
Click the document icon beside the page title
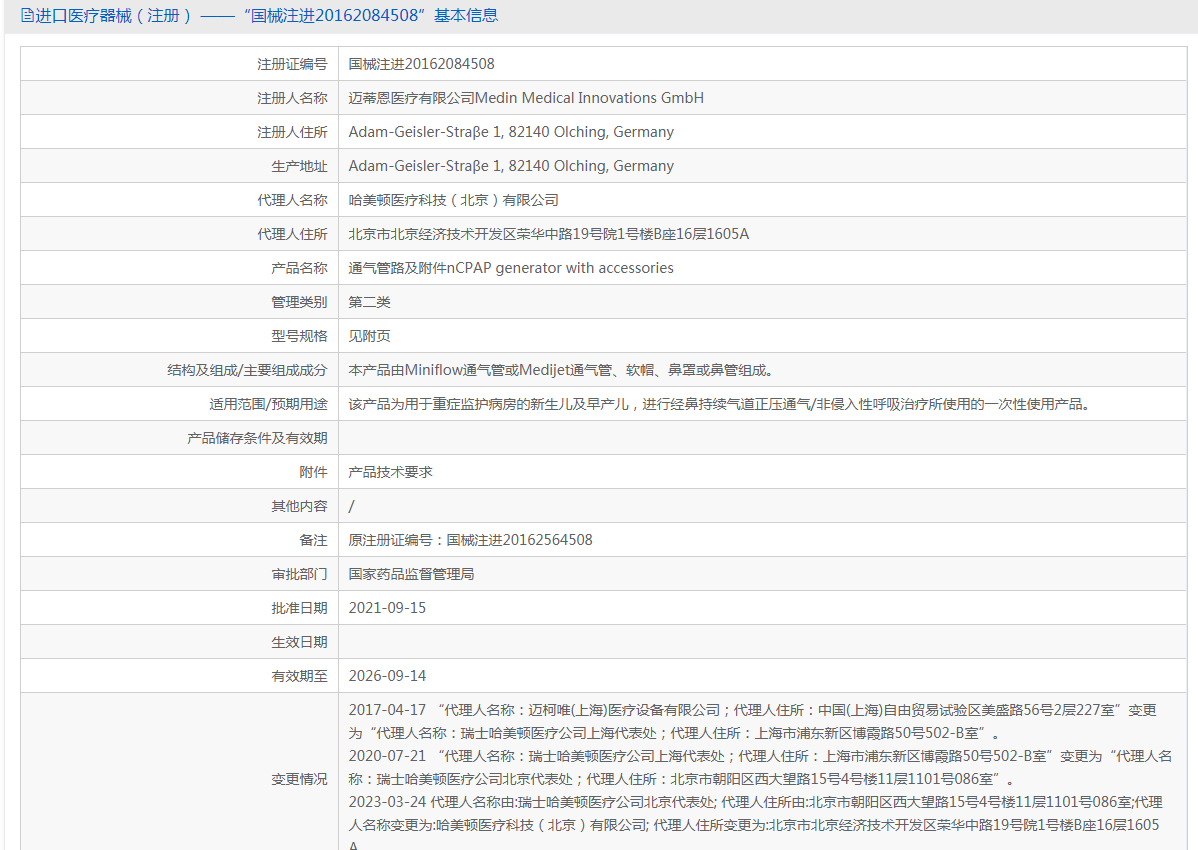point(28,15)
